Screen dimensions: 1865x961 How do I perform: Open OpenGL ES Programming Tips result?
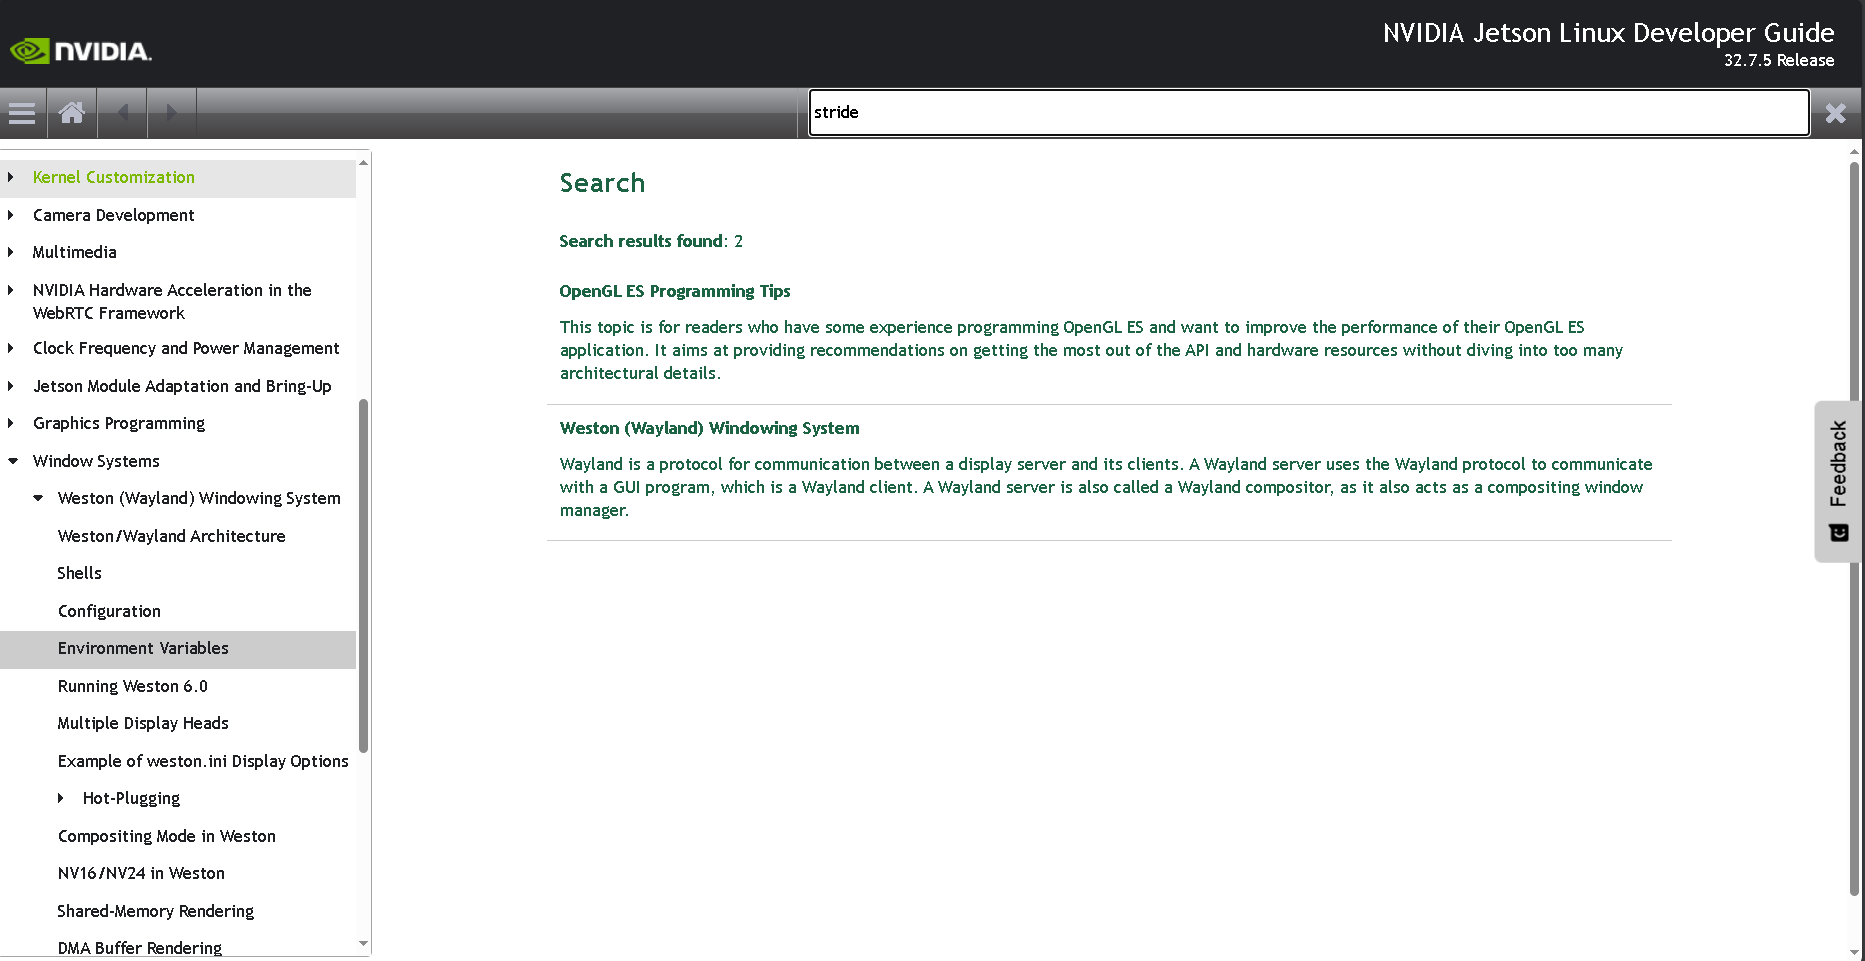(675, 291)
